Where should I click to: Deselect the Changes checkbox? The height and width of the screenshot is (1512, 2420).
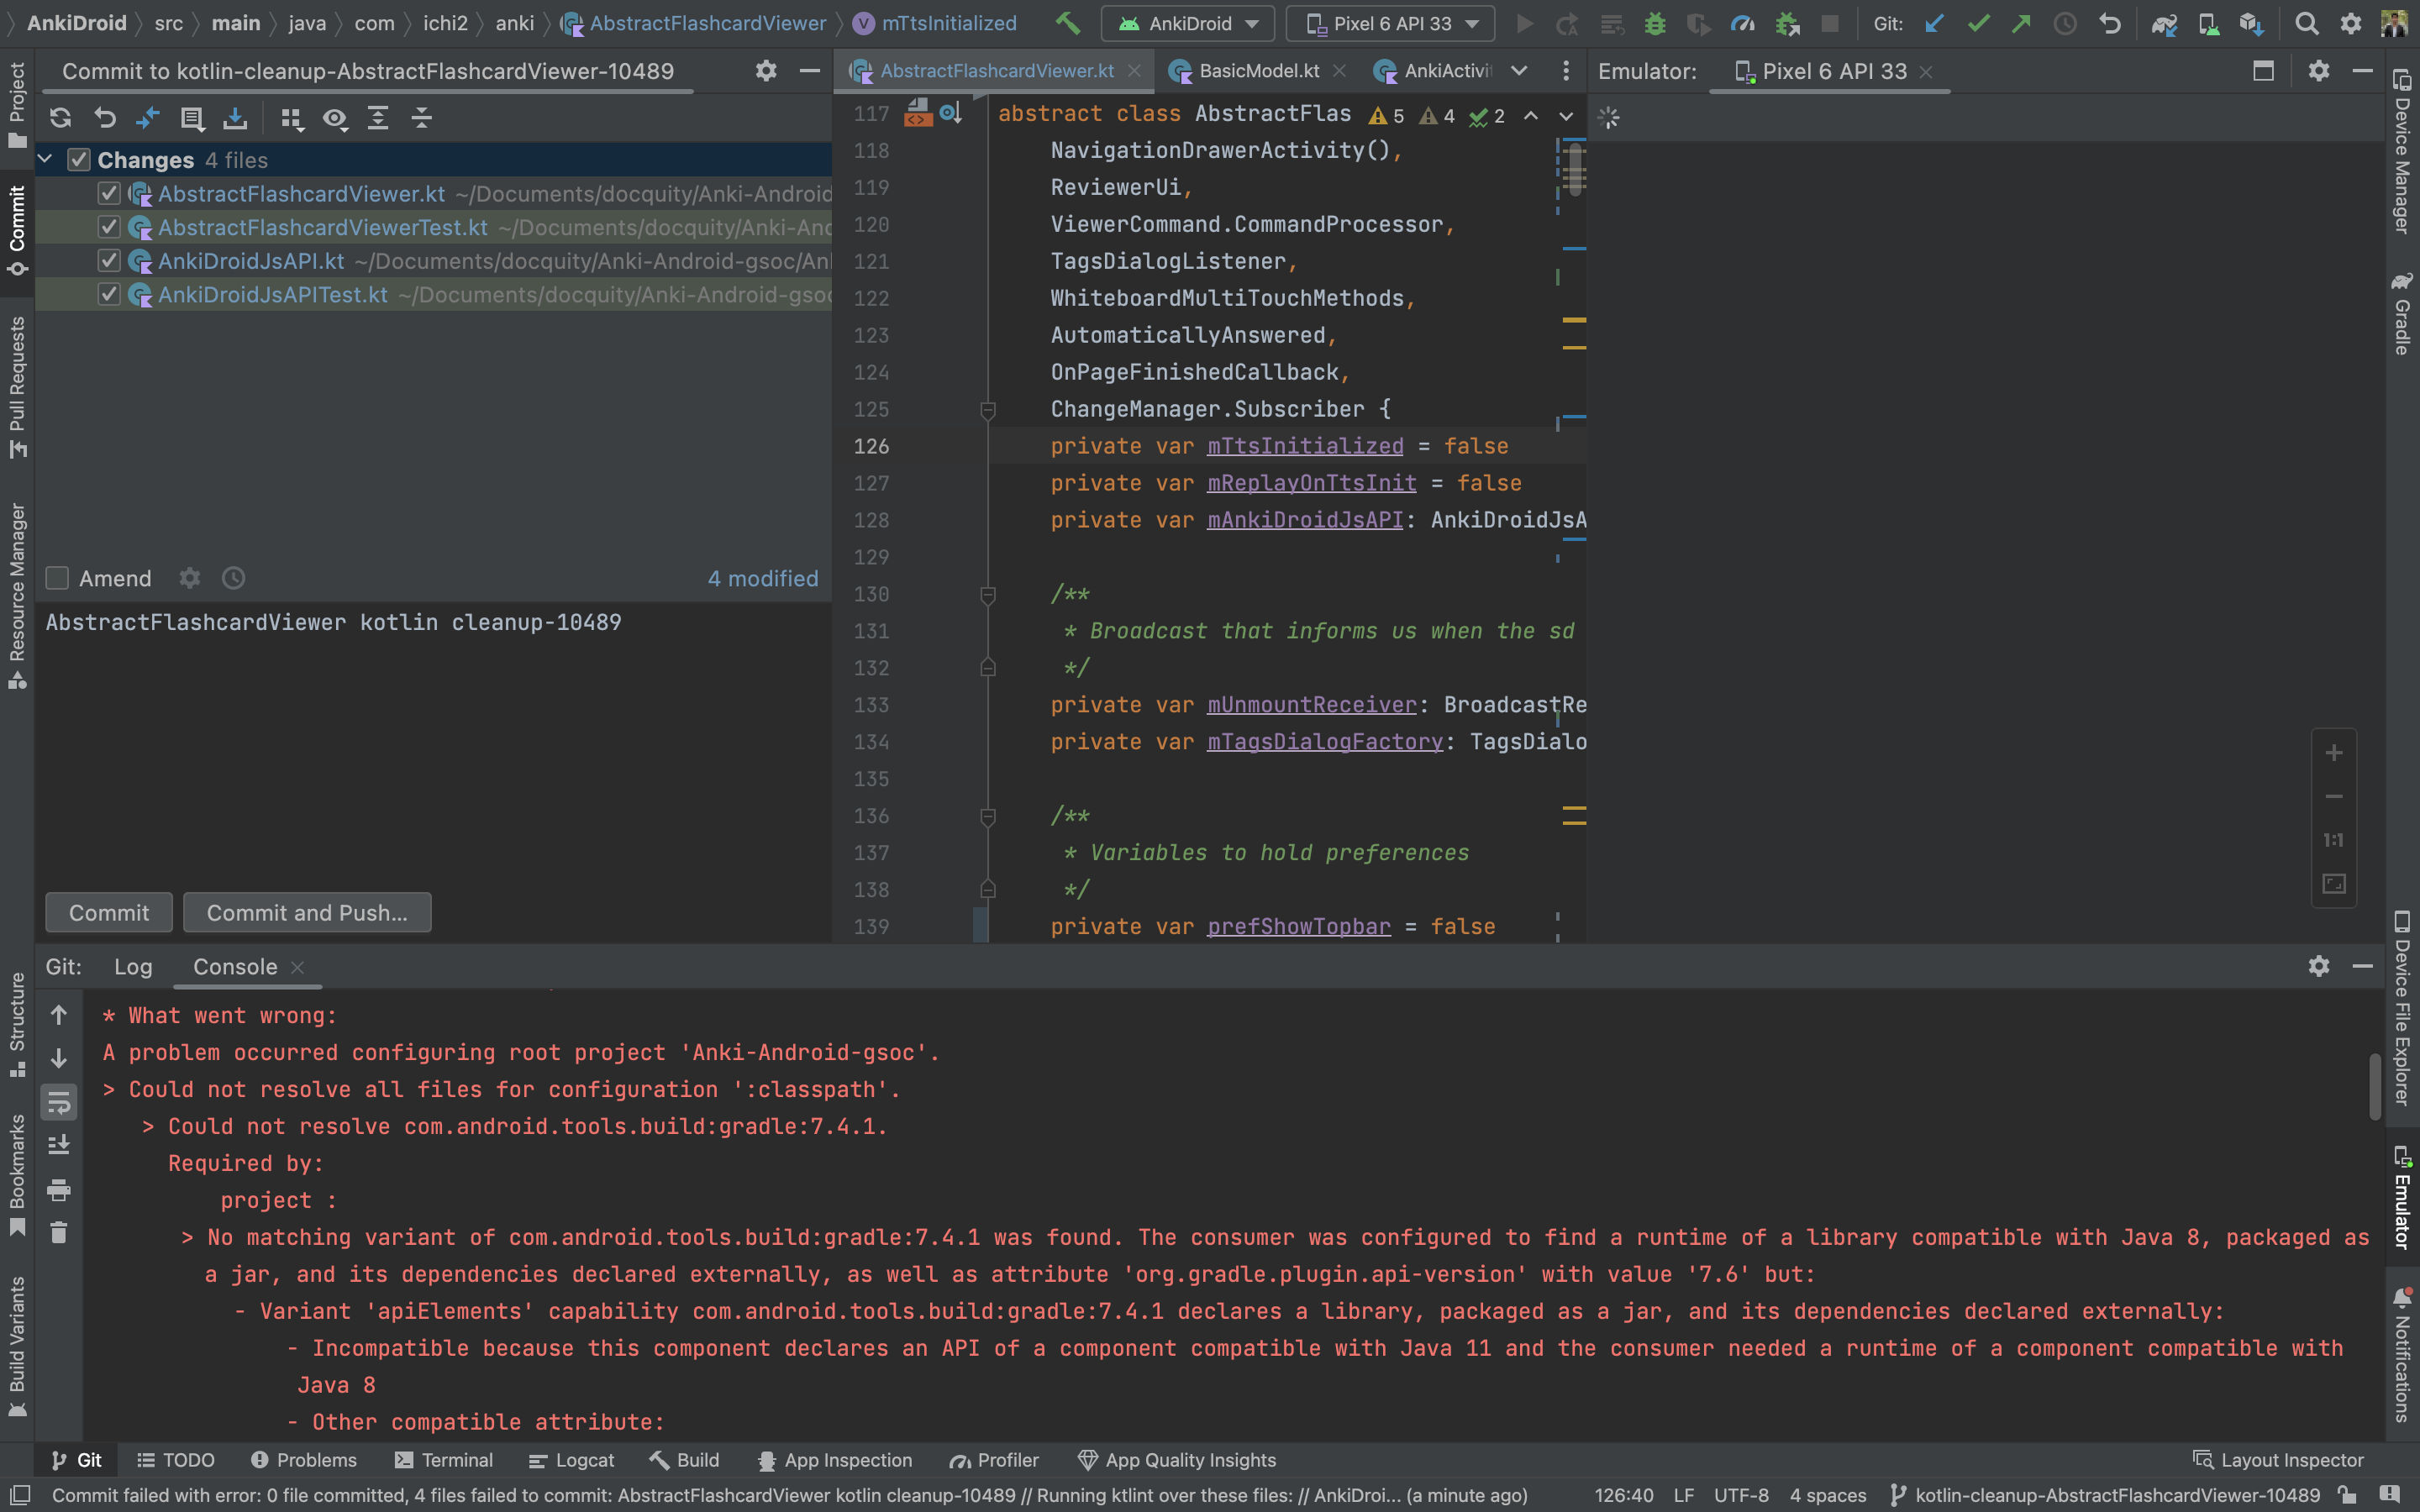(79, 159)
